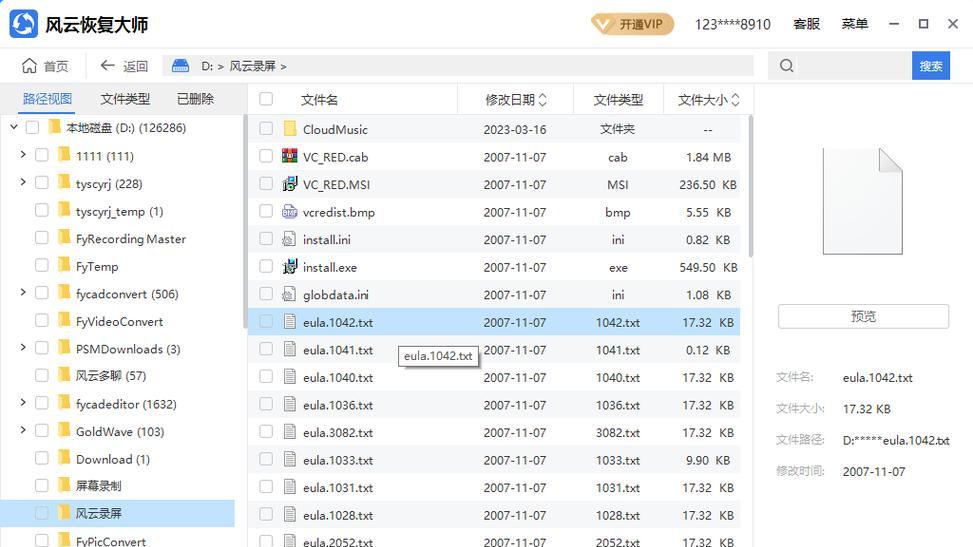973x547 pixels.
Task: Click the file preview thumbnail placeholder
Action: click(x=863, y=201)
